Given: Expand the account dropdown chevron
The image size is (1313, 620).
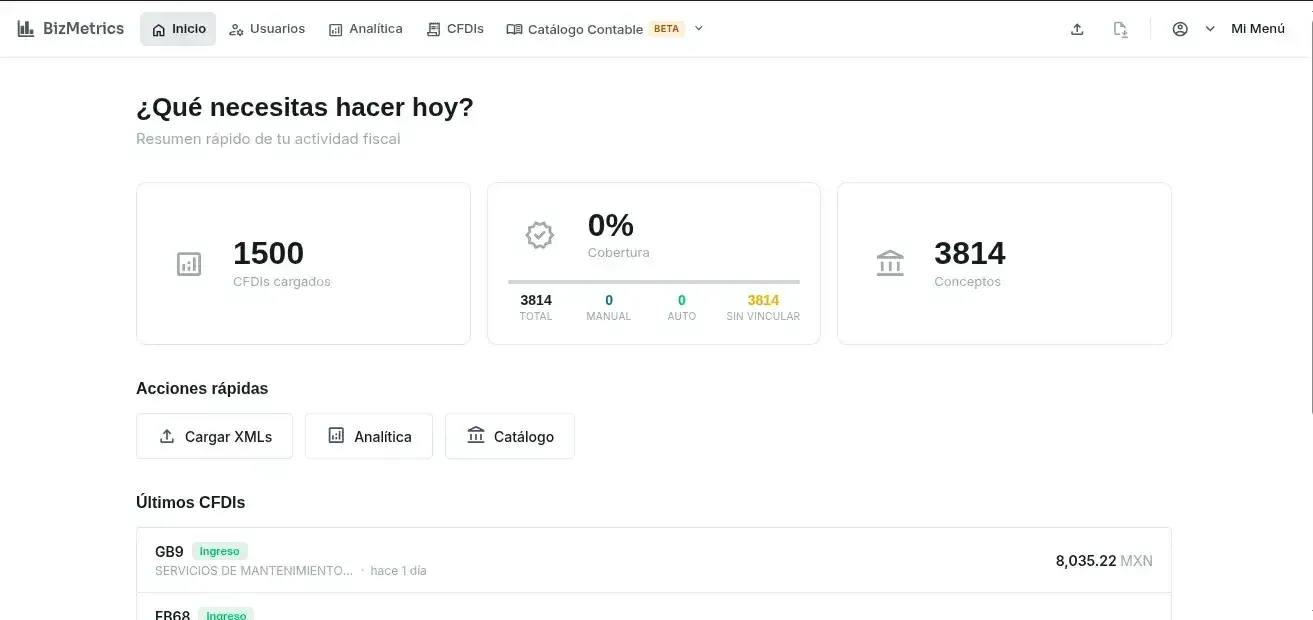Looking at the screenshot, I should coord(1210,29).
